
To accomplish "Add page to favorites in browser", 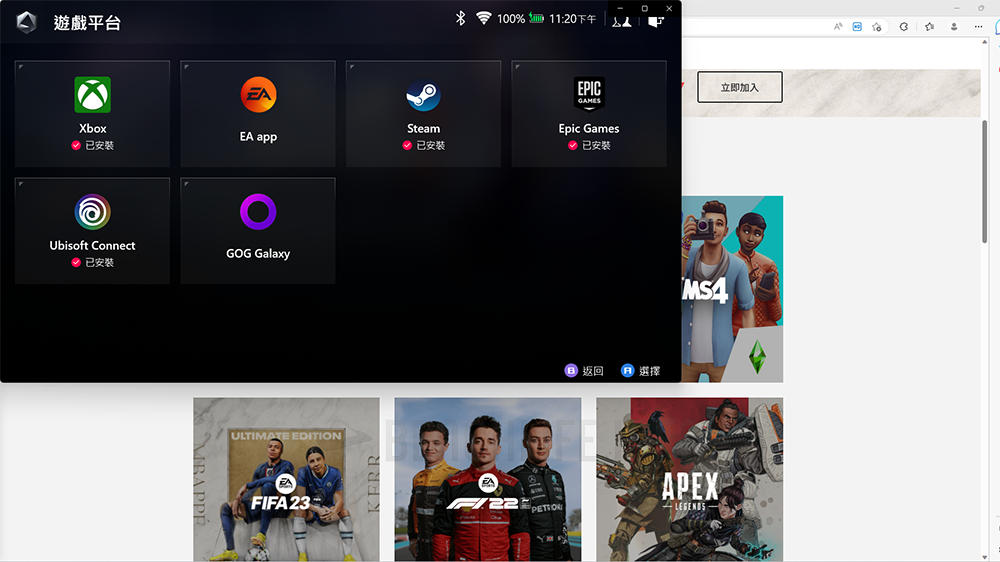I will click(877, 27).
